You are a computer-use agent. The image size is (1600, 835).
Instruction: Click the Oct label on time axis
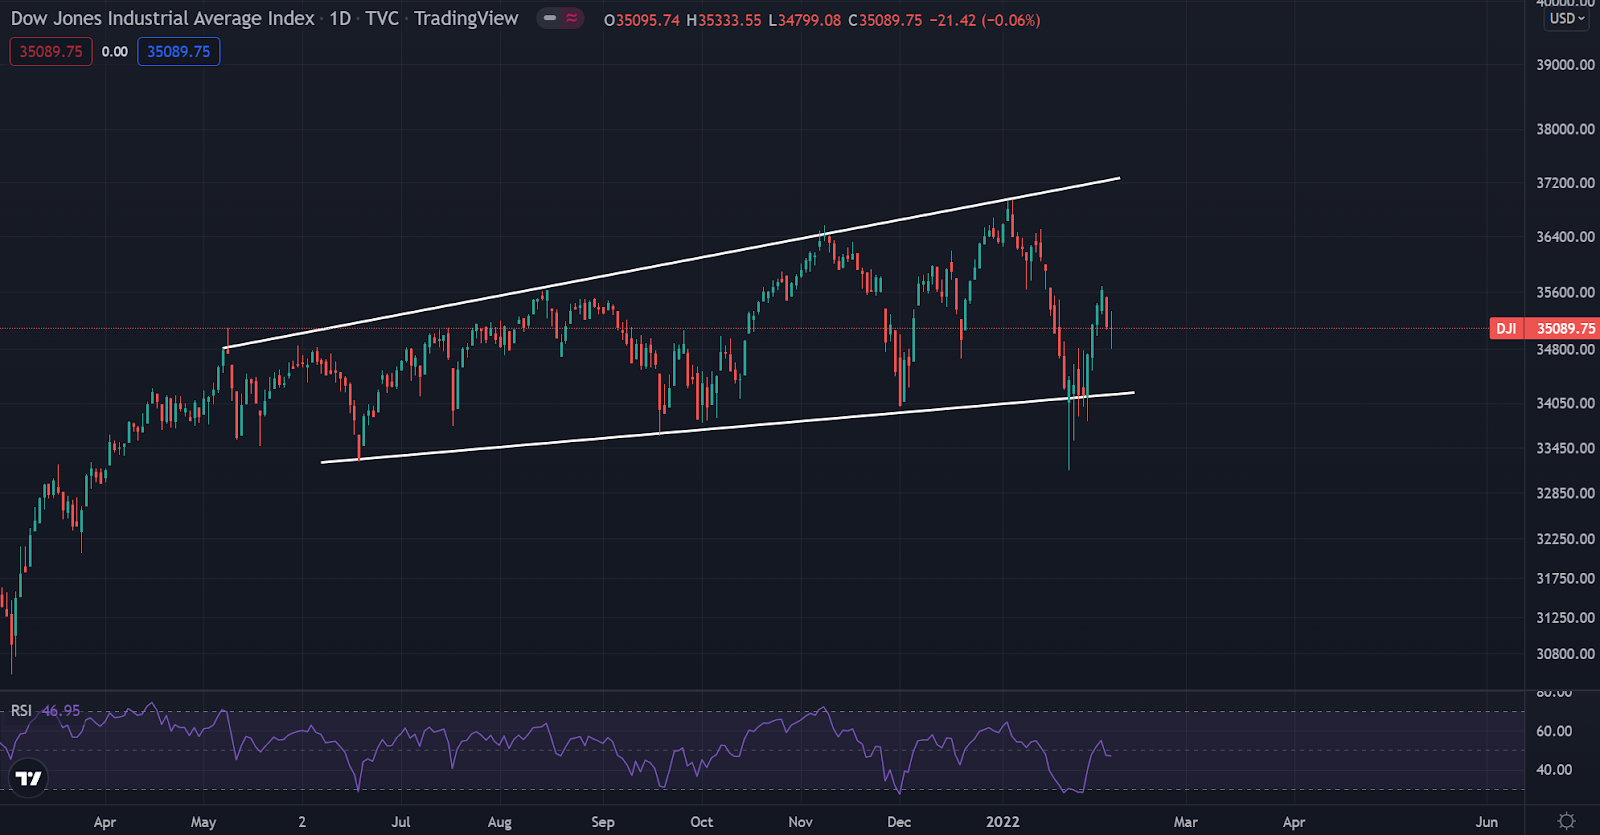(702, 822)
